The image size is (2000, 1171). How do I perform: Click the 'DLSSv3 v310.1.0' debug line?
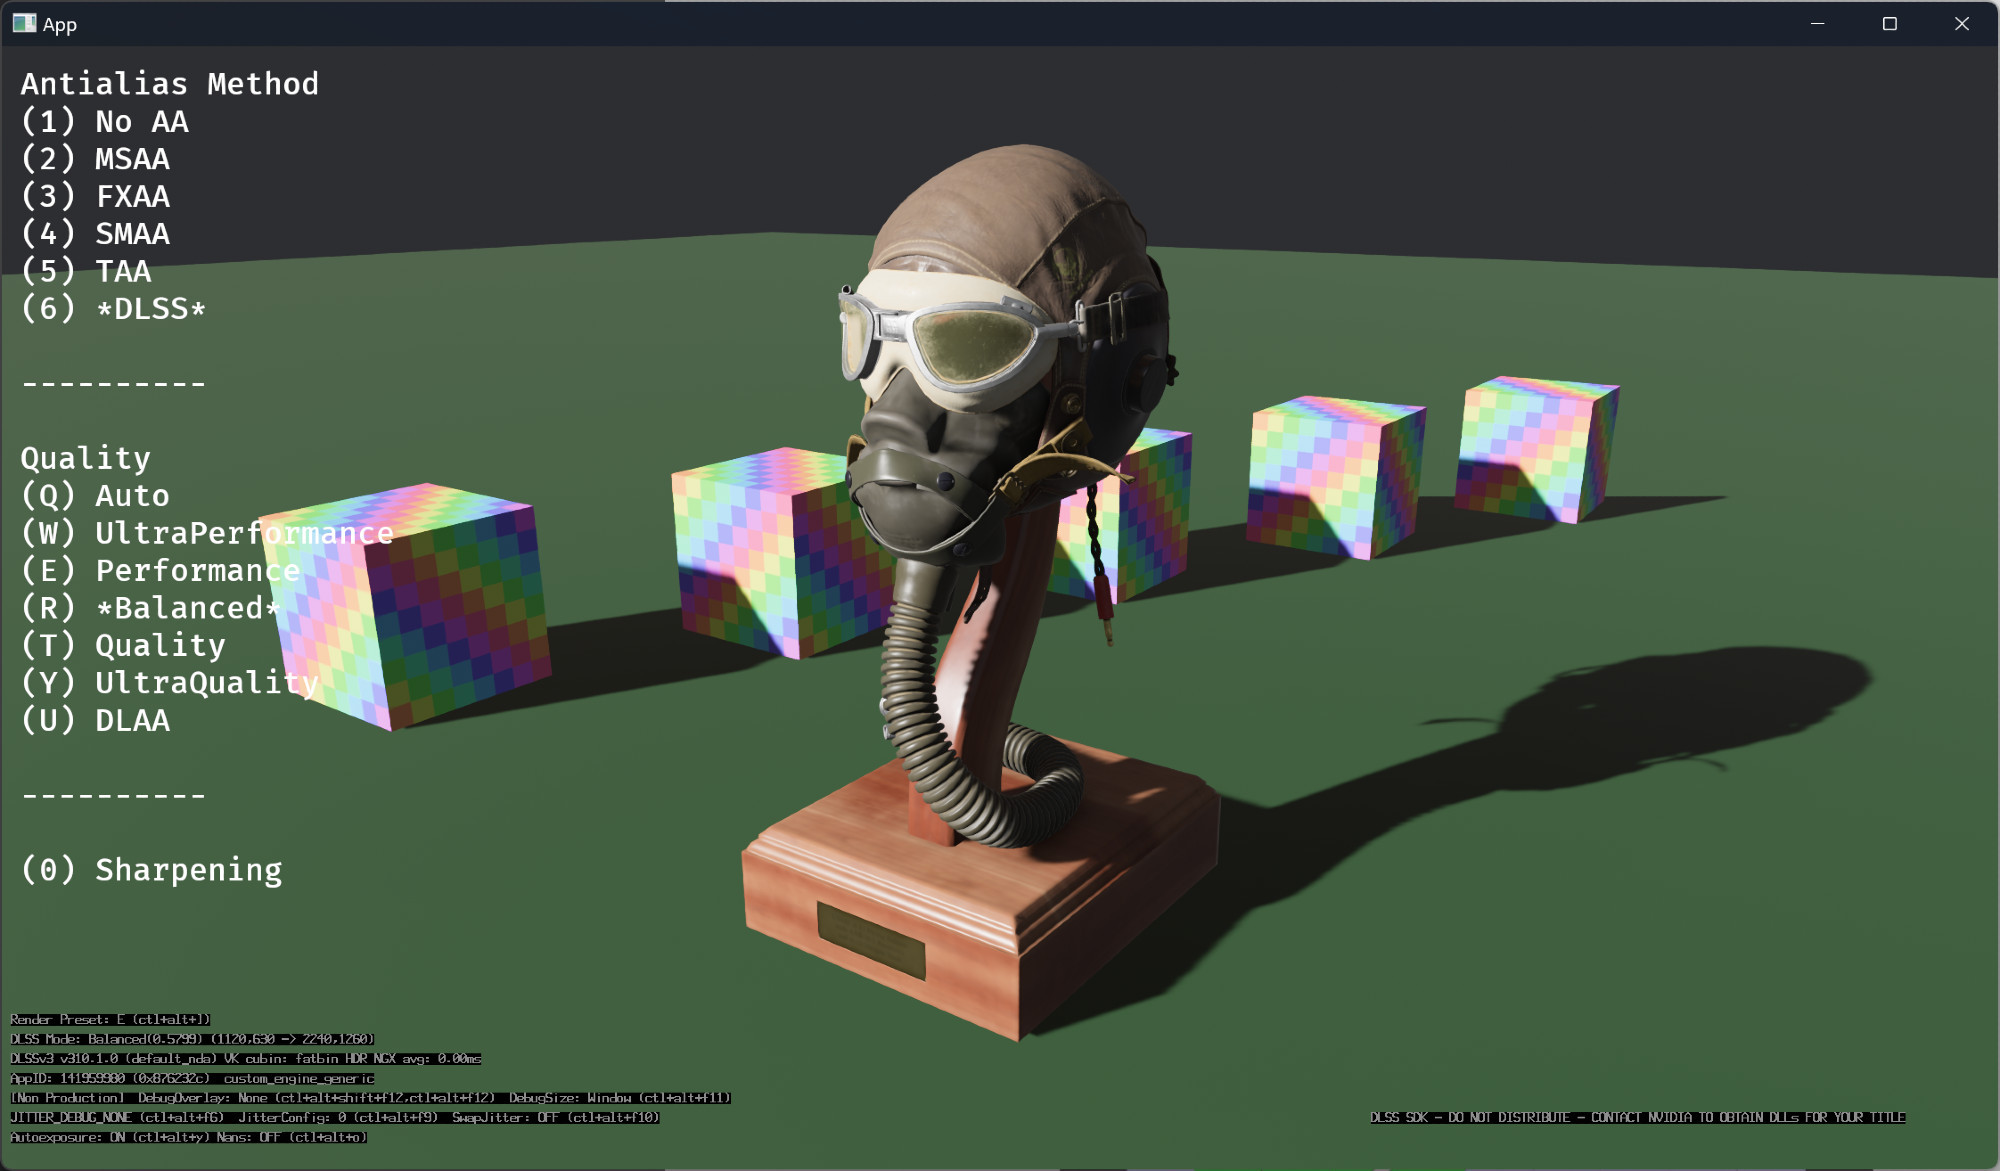[x=246, y=1058]
